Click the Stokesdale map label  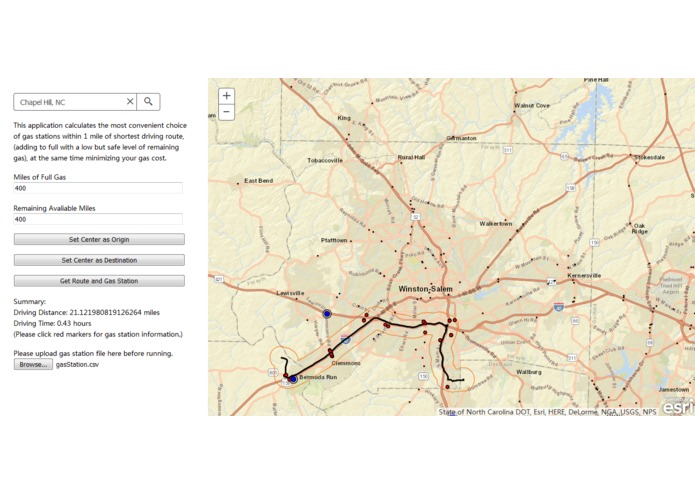pyautogui.click(x=649, y=157)
